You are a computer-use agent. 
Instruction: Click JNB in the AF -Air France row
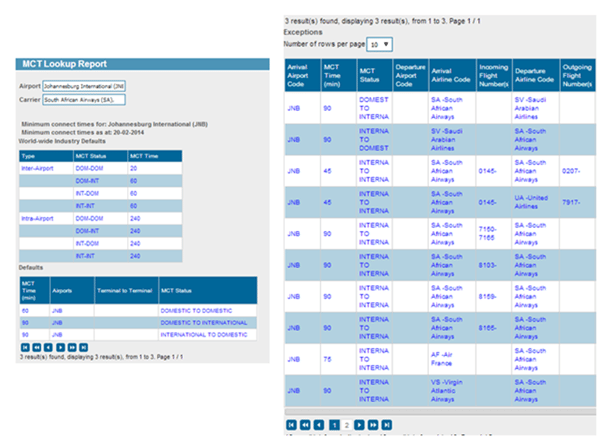[x=293, y=359]
